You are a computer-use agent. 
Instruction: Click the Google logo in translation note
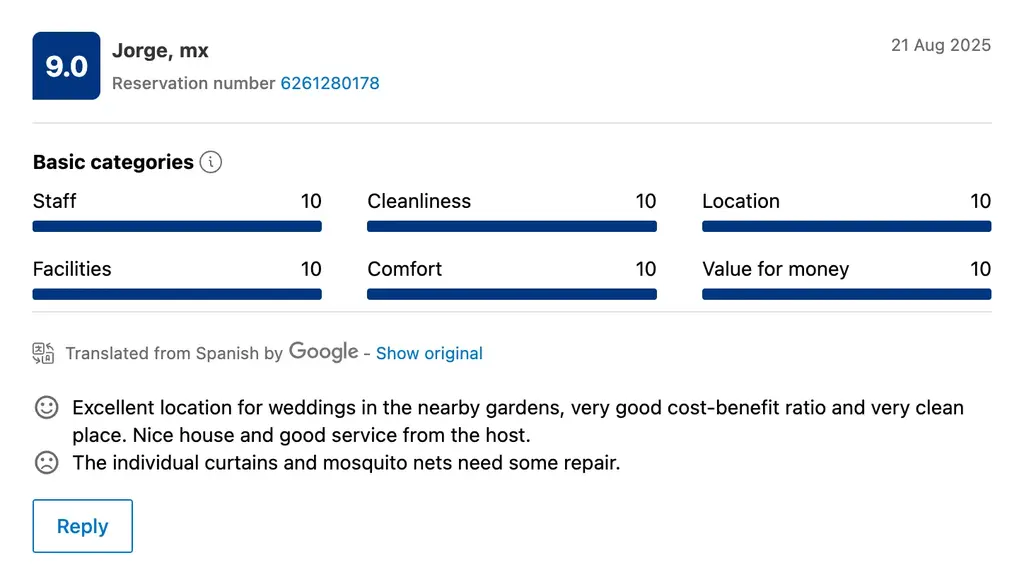point(323,352)
